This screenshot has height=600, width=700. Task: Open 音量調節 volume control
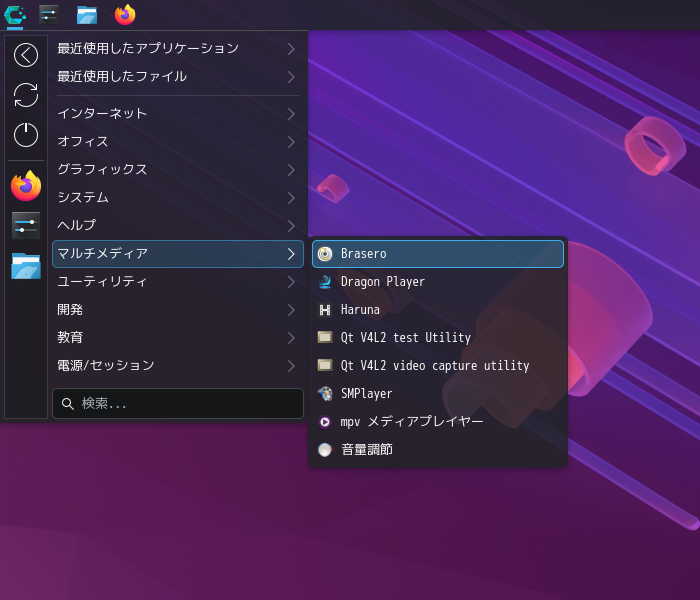tap(438, 450)
